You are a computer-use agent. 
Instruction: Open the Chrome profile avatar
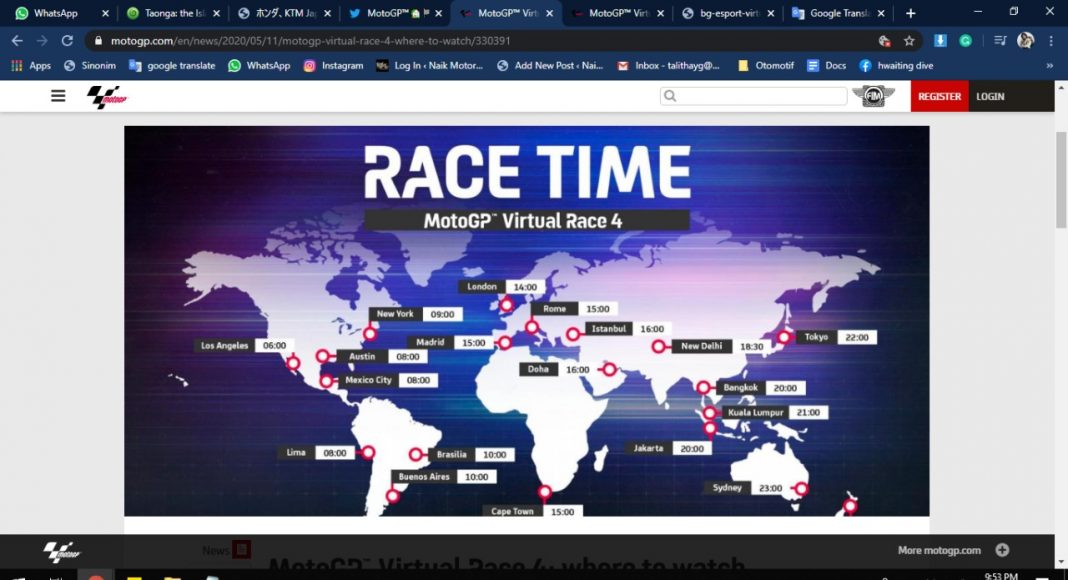click(1025, 41)
